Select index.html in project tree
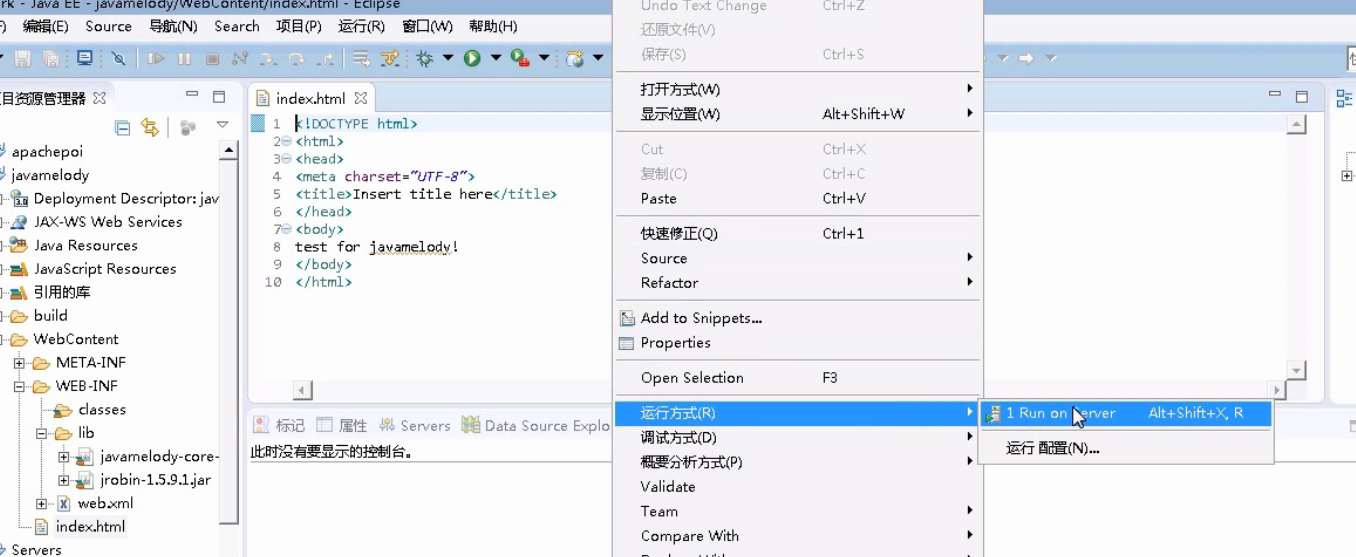The image size is (1356, 557). (90, 526)
